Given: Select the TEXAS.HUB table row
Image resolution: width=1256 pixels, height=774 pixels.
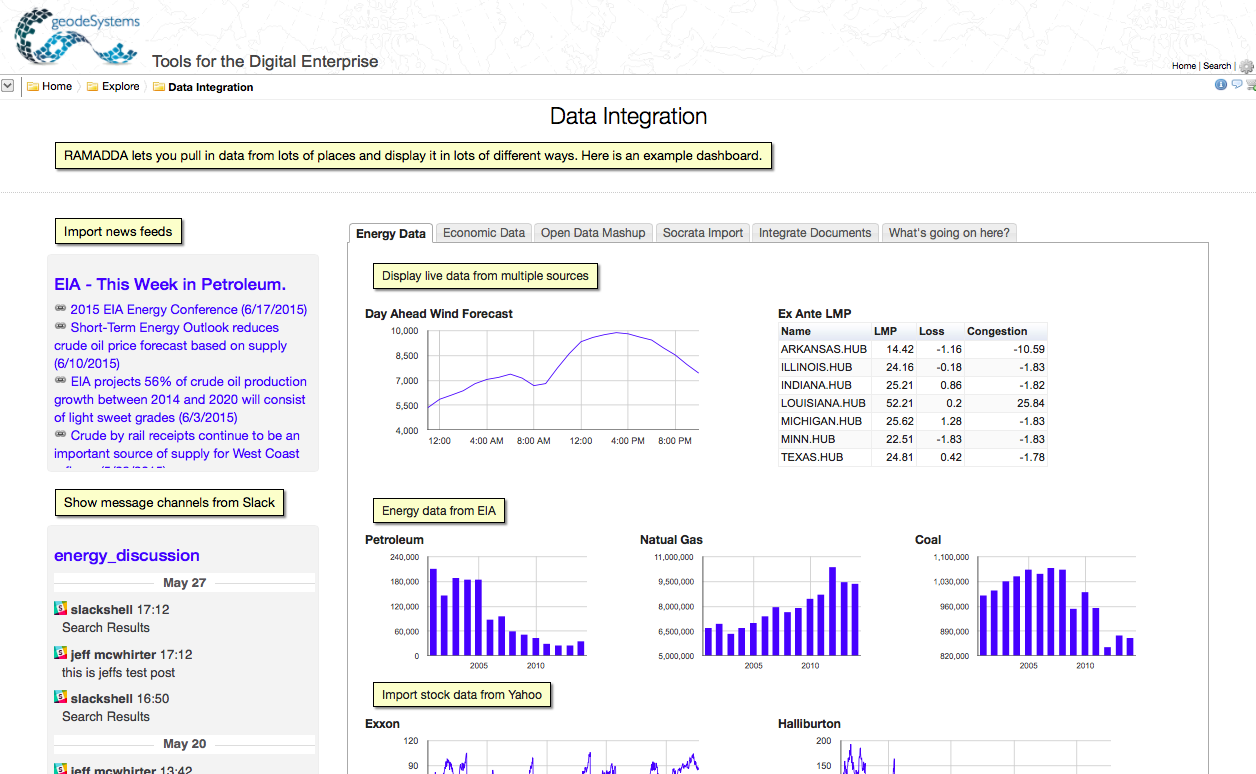Looking at the screenshot, I should point(913,457).
